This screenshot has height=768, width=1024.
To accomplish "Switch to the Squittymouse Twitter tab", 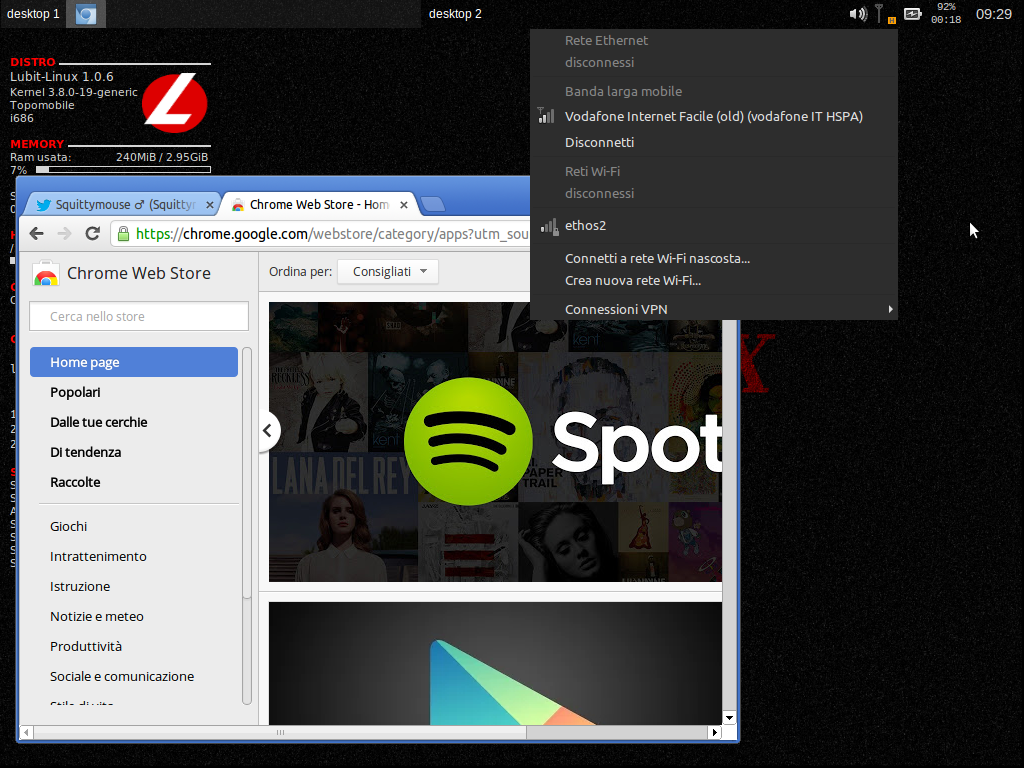I will tap(120, 202).
